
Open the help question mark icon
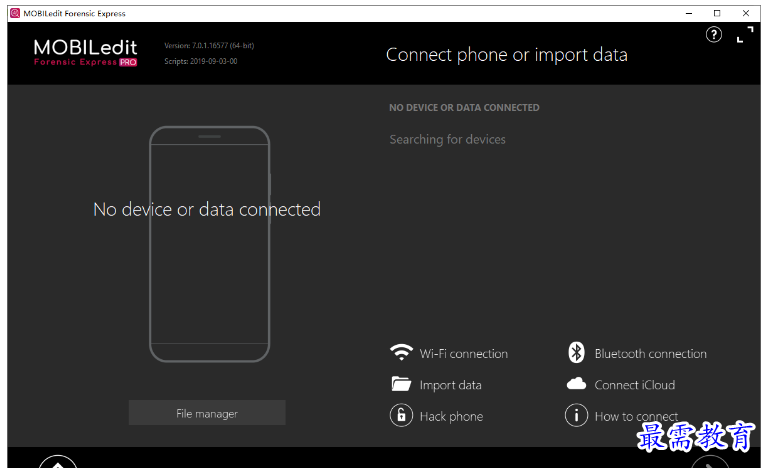coord(713,34)
